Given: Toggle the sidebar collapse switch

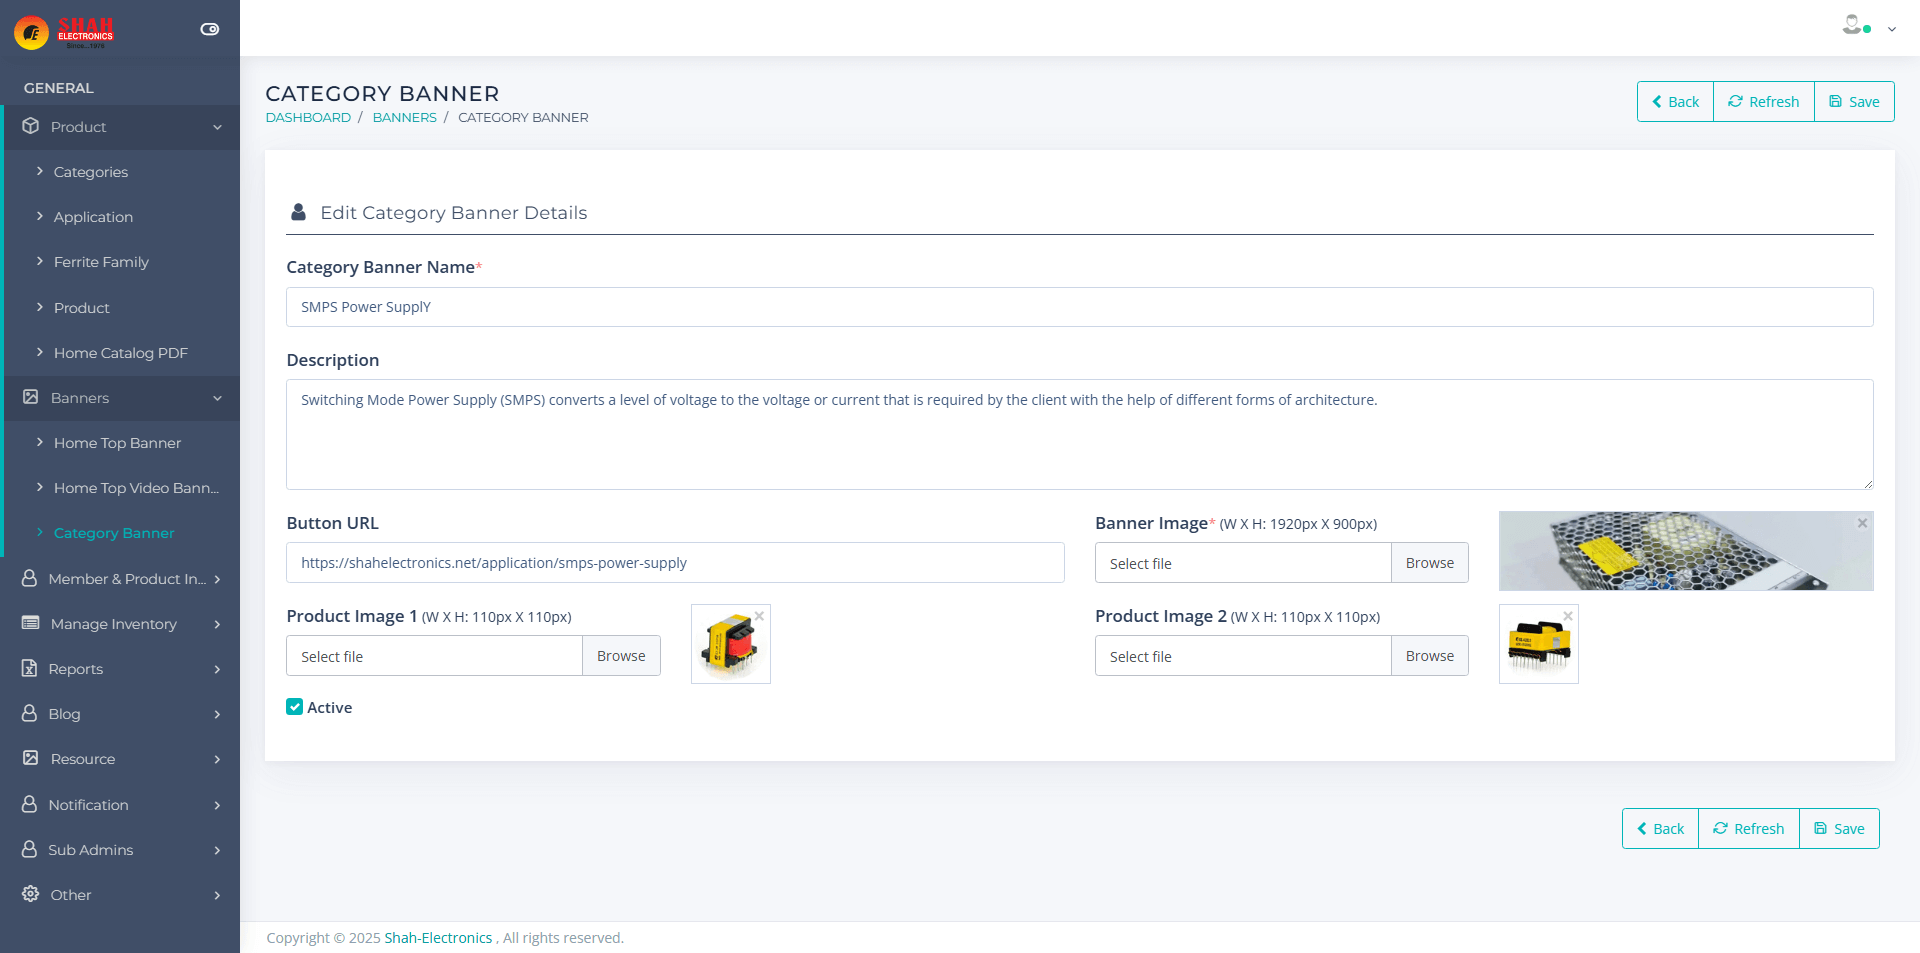Looking at the screenshot, I should pyautogui.click(x=209, y=29).
